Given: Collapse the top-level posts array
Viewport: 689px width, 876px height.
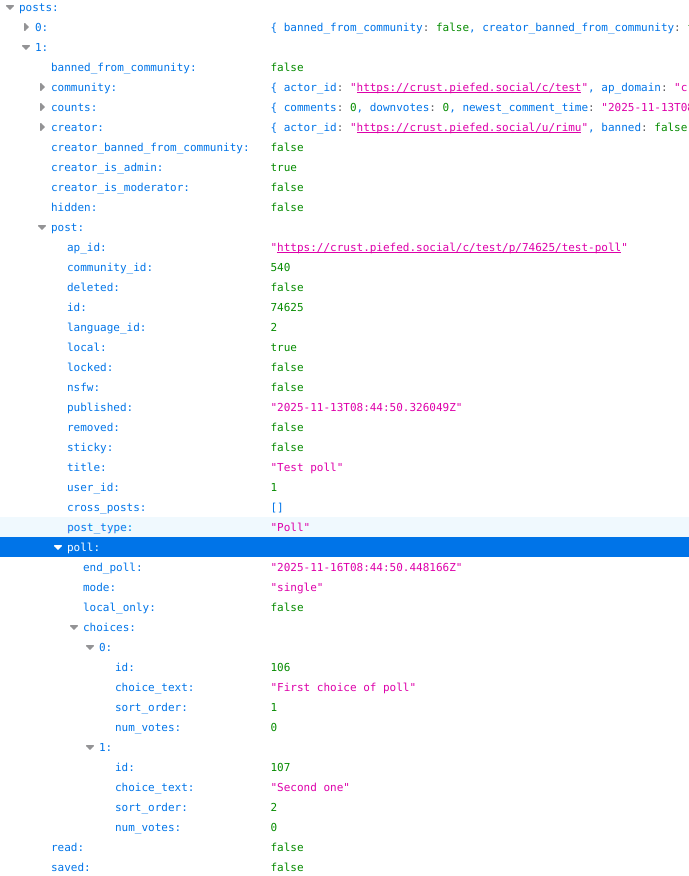Looking at the screenshot, I should point(10,7).
